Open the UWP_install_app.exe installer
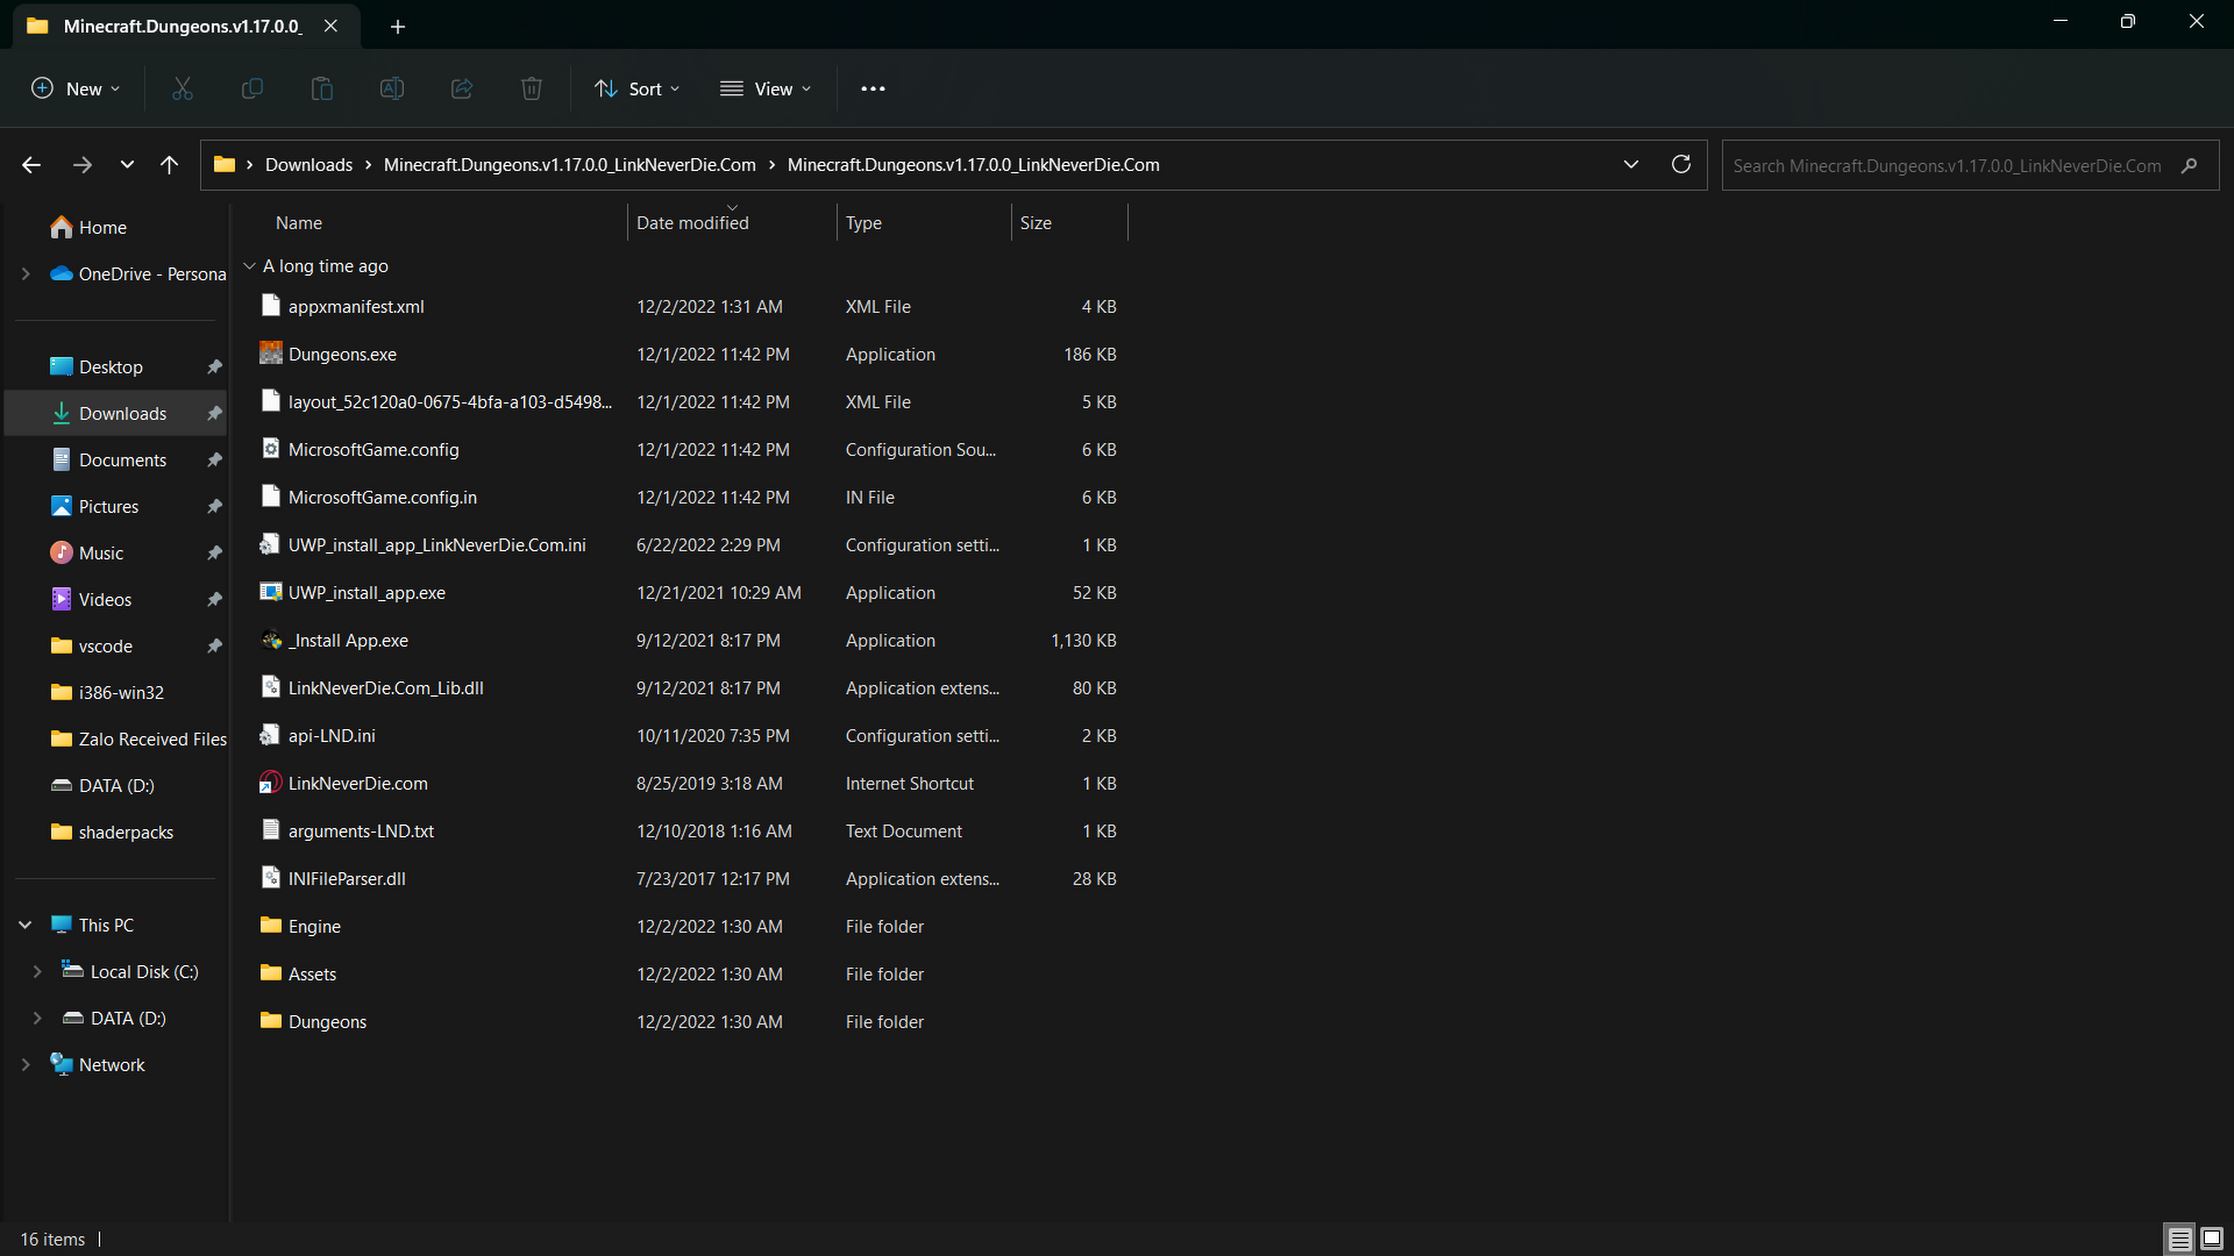 tap(367, 590)
